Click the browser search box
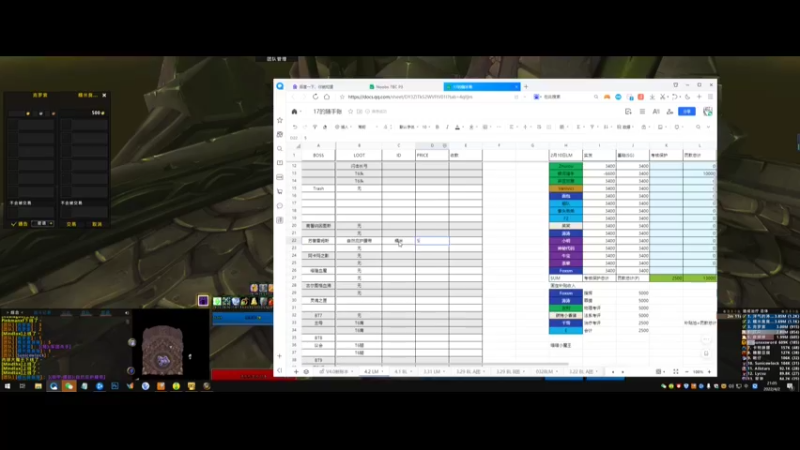This screenshot has width=800, height=450. (x=566, y=97)
